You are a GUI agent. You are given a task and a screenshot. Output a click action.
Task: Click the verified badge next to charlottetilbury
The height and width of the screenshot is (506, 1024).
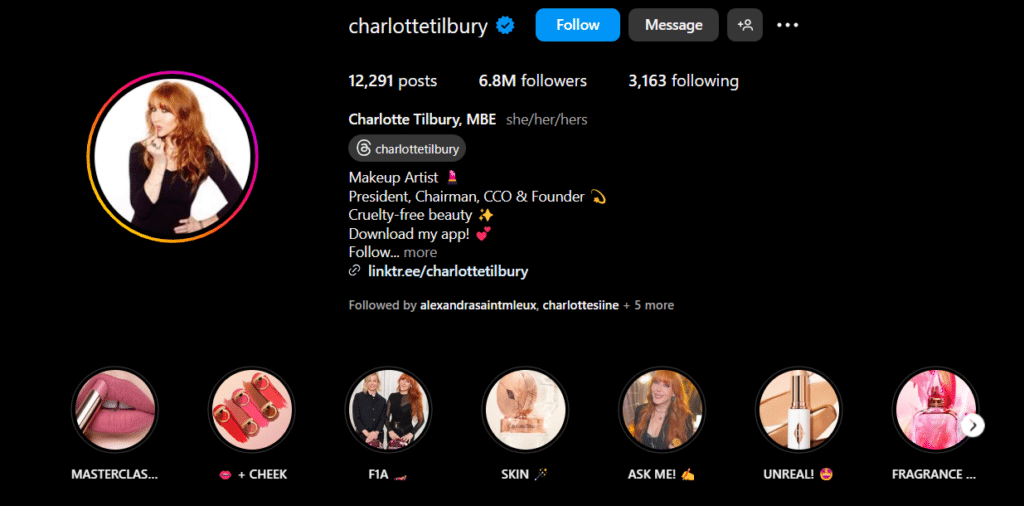505,25
